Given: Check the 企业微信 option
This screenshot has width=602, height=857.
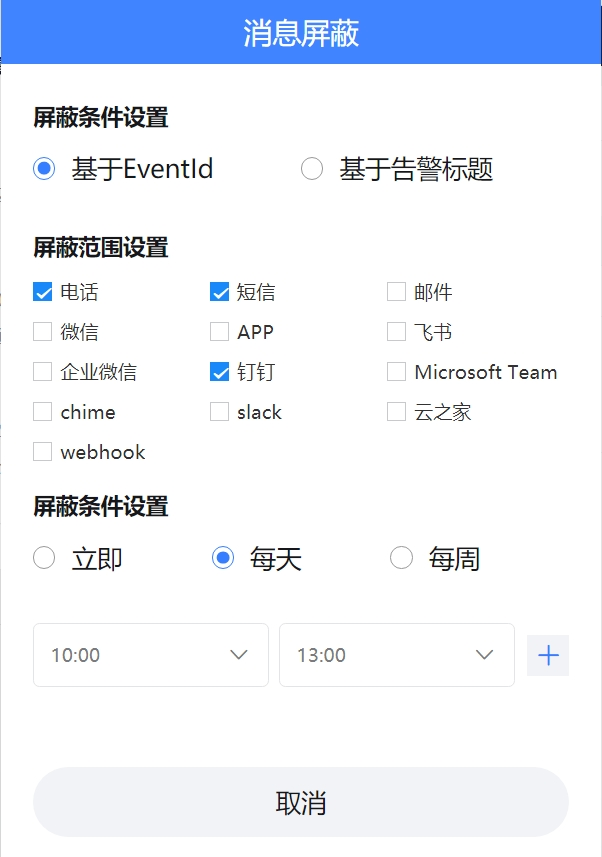Looking at the screenshot, I should pyautogui.click(x=43, y=372).
